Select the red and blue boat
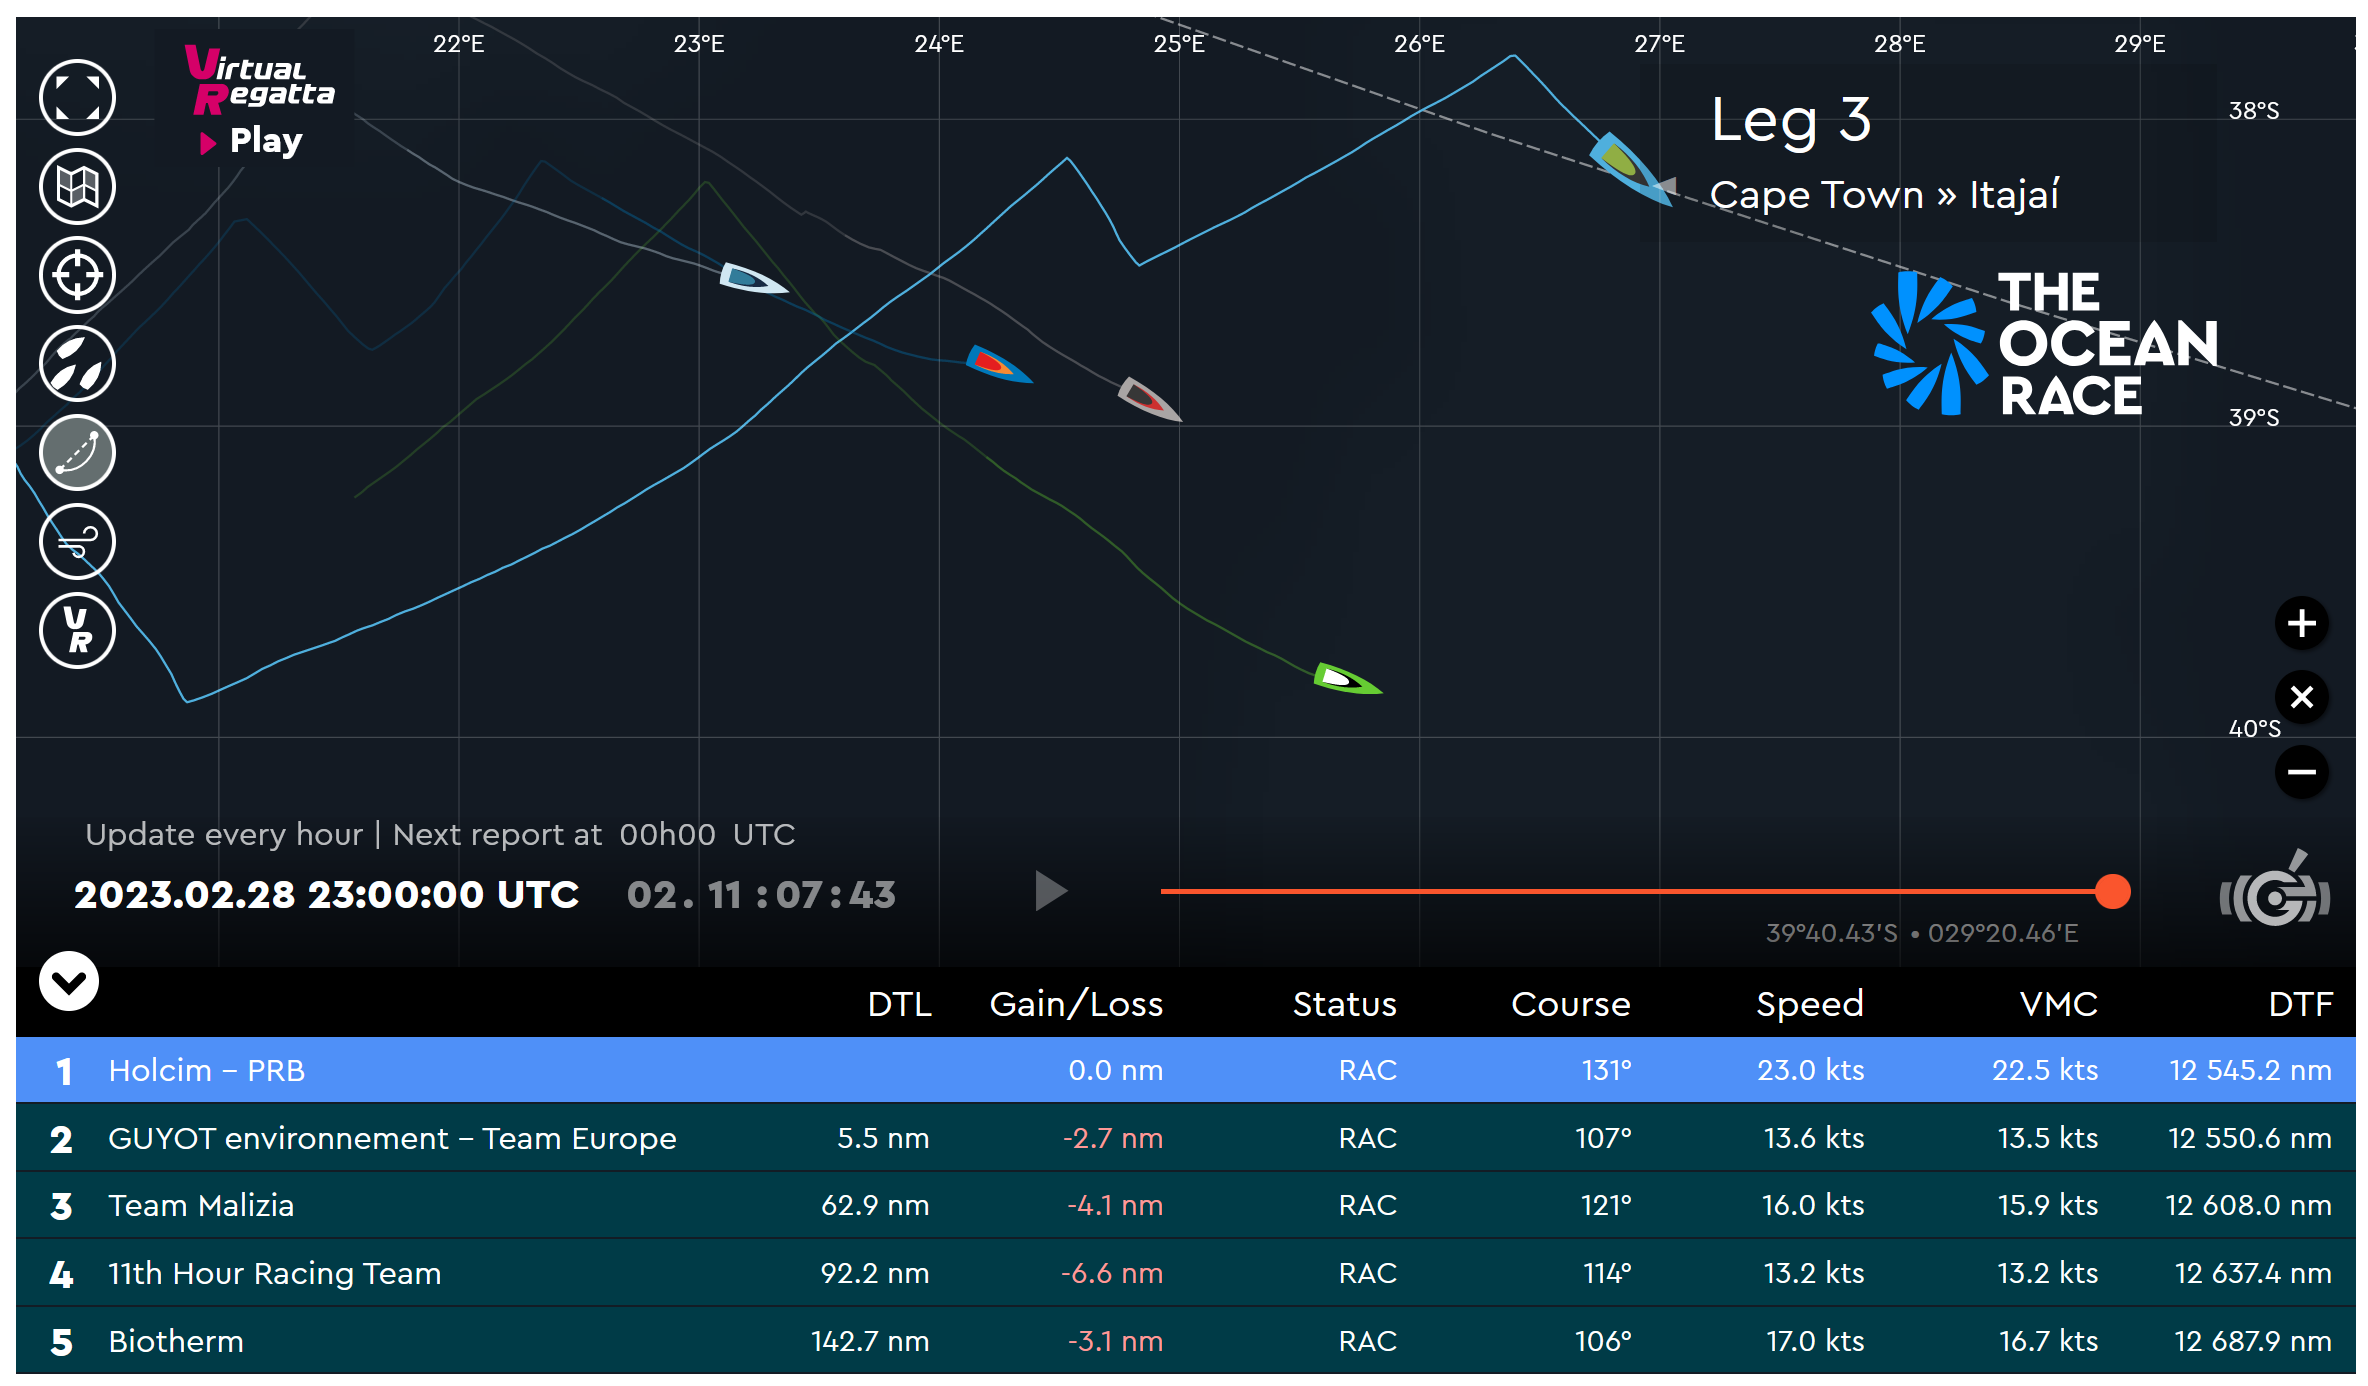 [997, 364]
